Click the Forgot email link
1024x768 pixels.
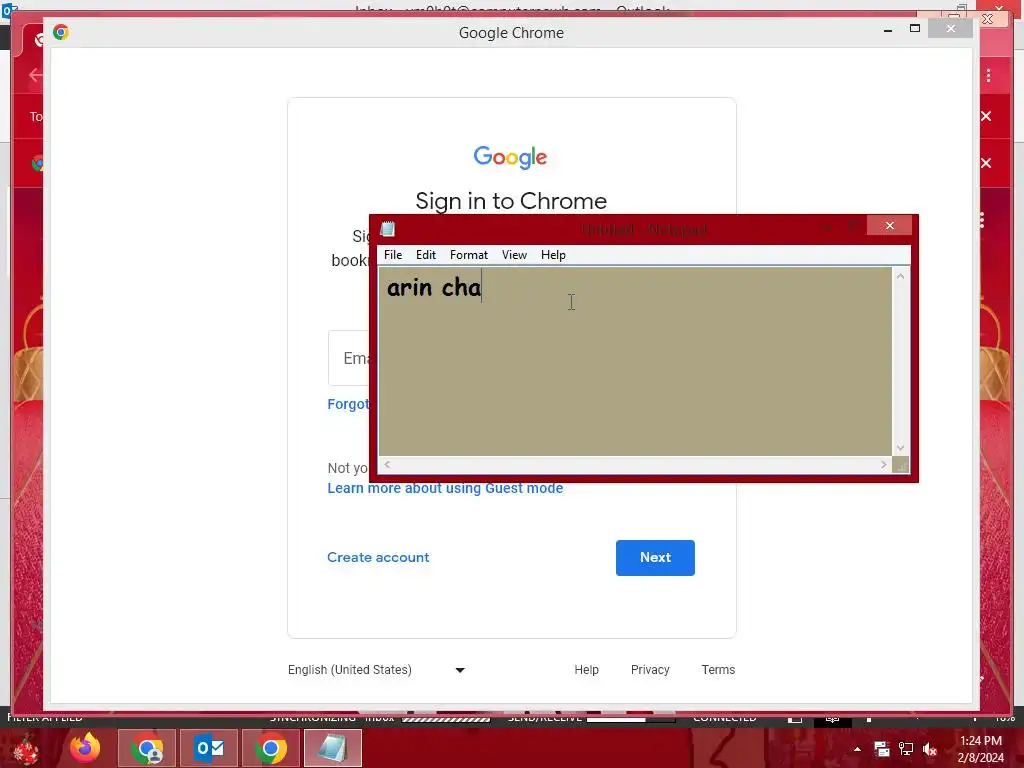point(348,404)
